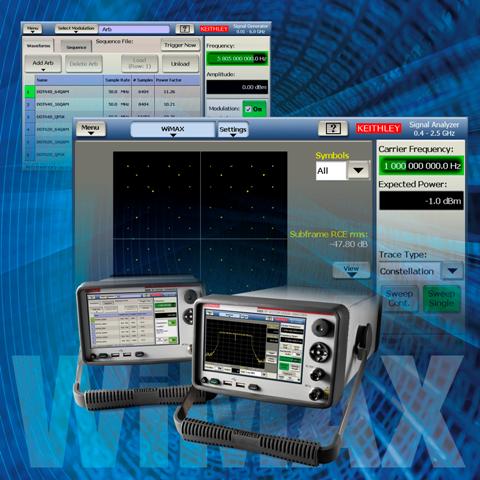Expand the Trace Type Constellation dropdown
The width and height of the screenshot is (480, 480).
(x=452, y=271)
